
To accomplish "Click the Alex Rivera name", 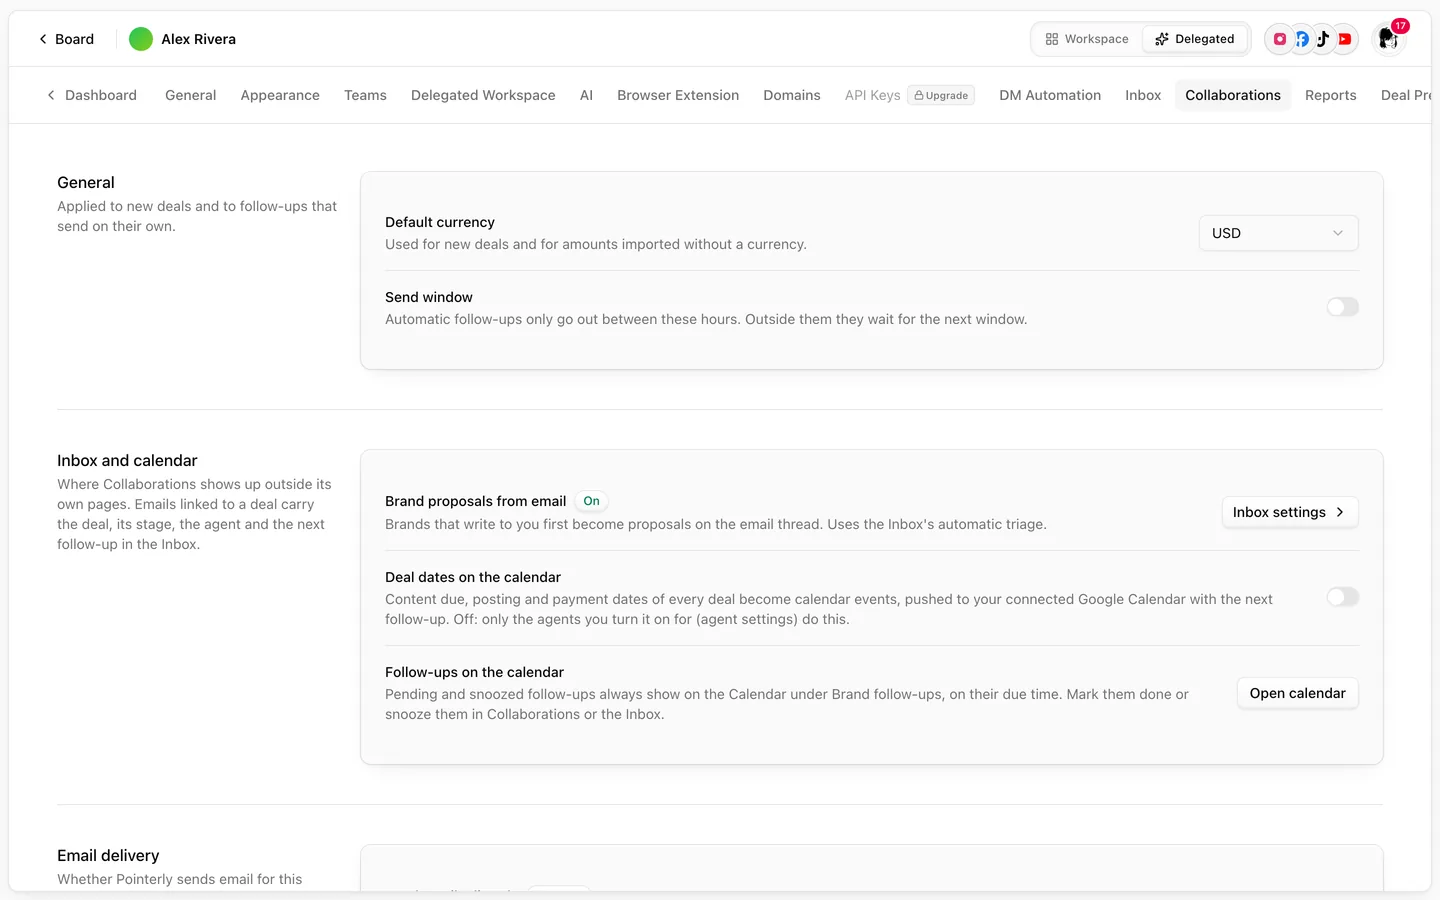I will (199, 39).
